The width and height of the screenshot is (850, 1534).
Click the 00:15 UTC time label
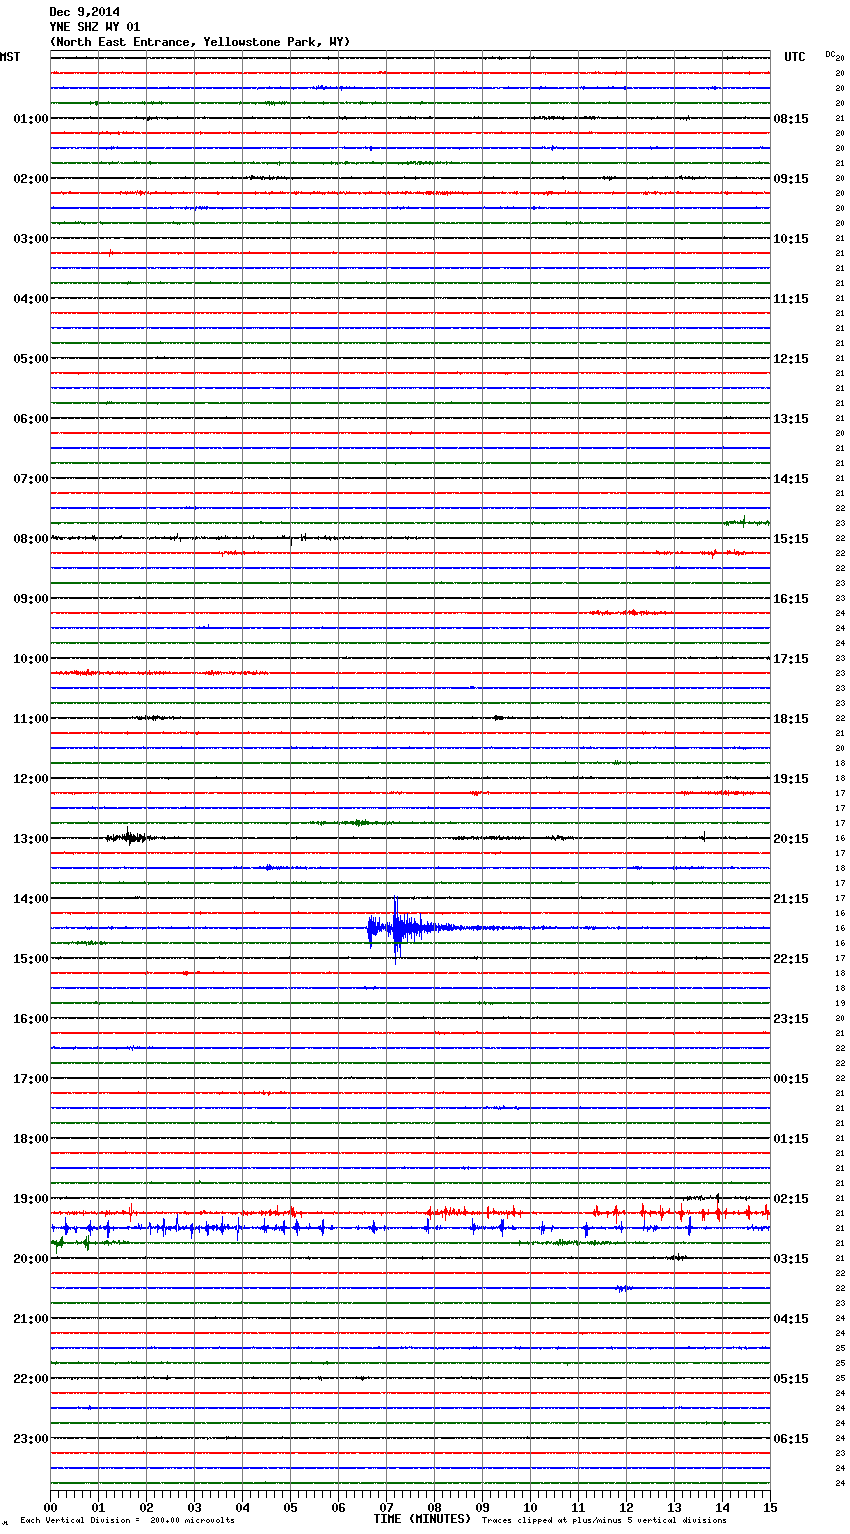click(791, 1079)
